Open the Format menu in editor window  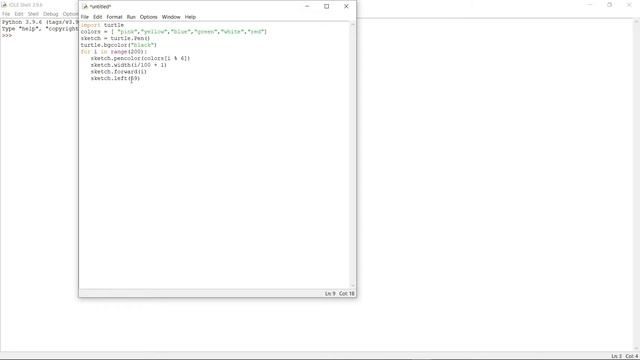[114, 17]
